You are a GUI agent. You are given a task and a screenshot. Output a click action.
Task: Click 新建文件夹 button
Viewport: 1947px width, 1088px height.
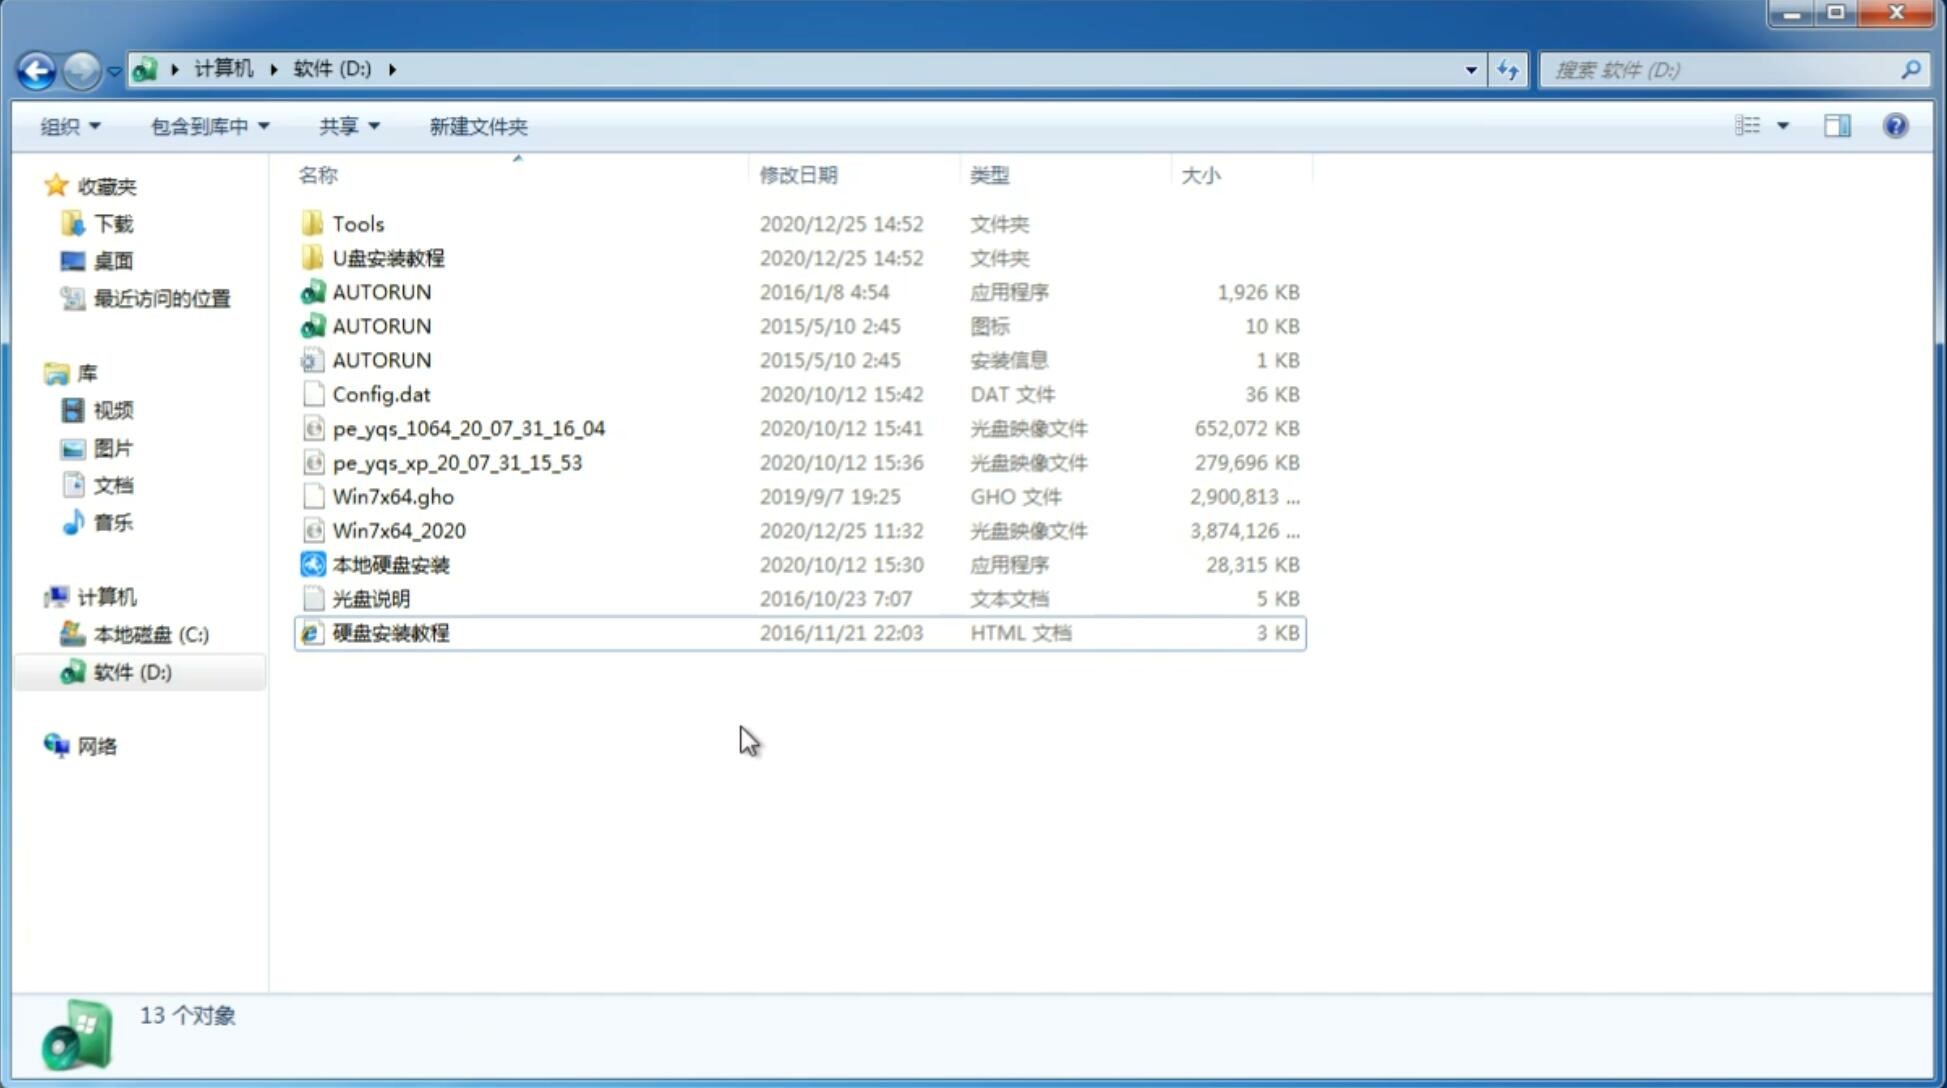click(479, 126)
